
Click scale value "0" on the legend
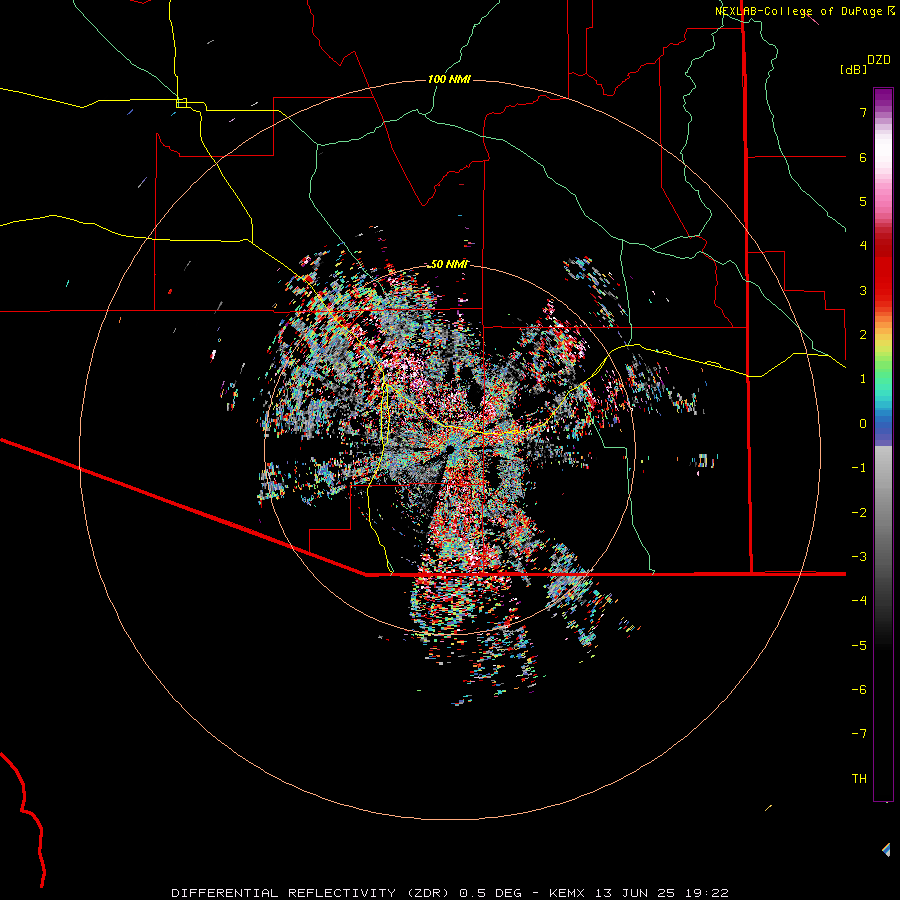pos(863,424)
